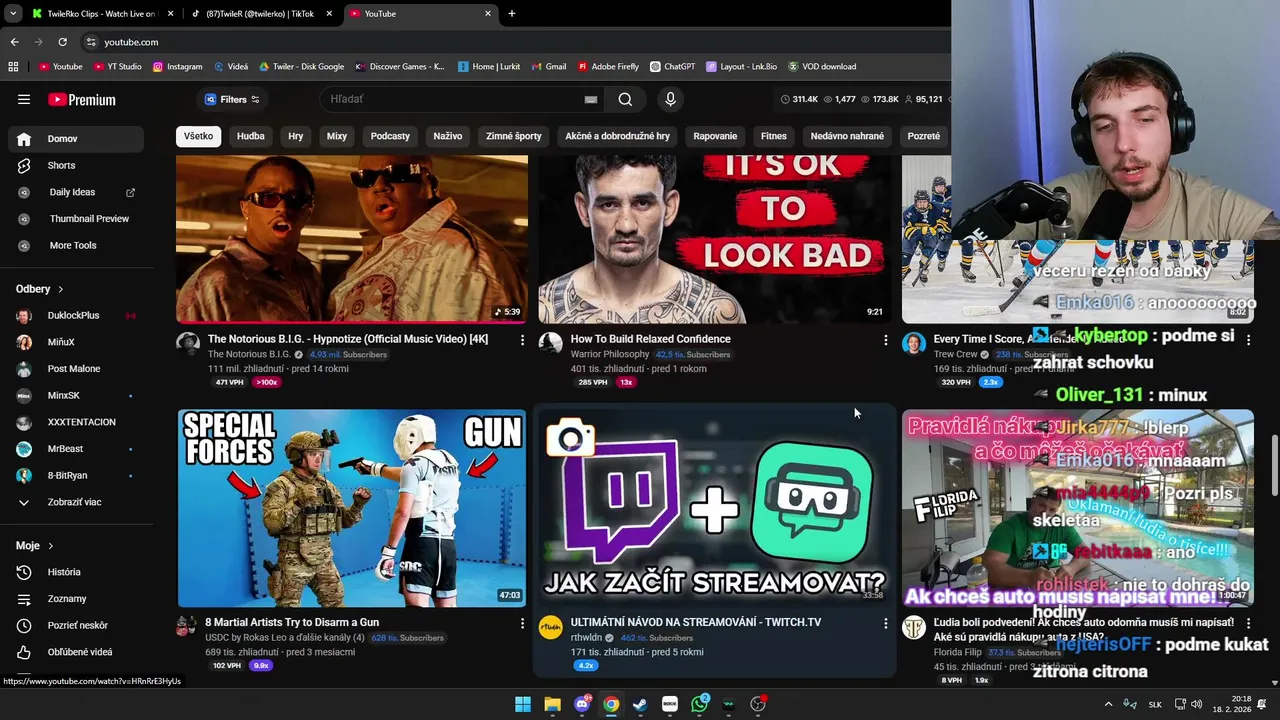Select the Fitnes filter chip
This screenshot has height=720, width=1280.
[x=774, y=136]
